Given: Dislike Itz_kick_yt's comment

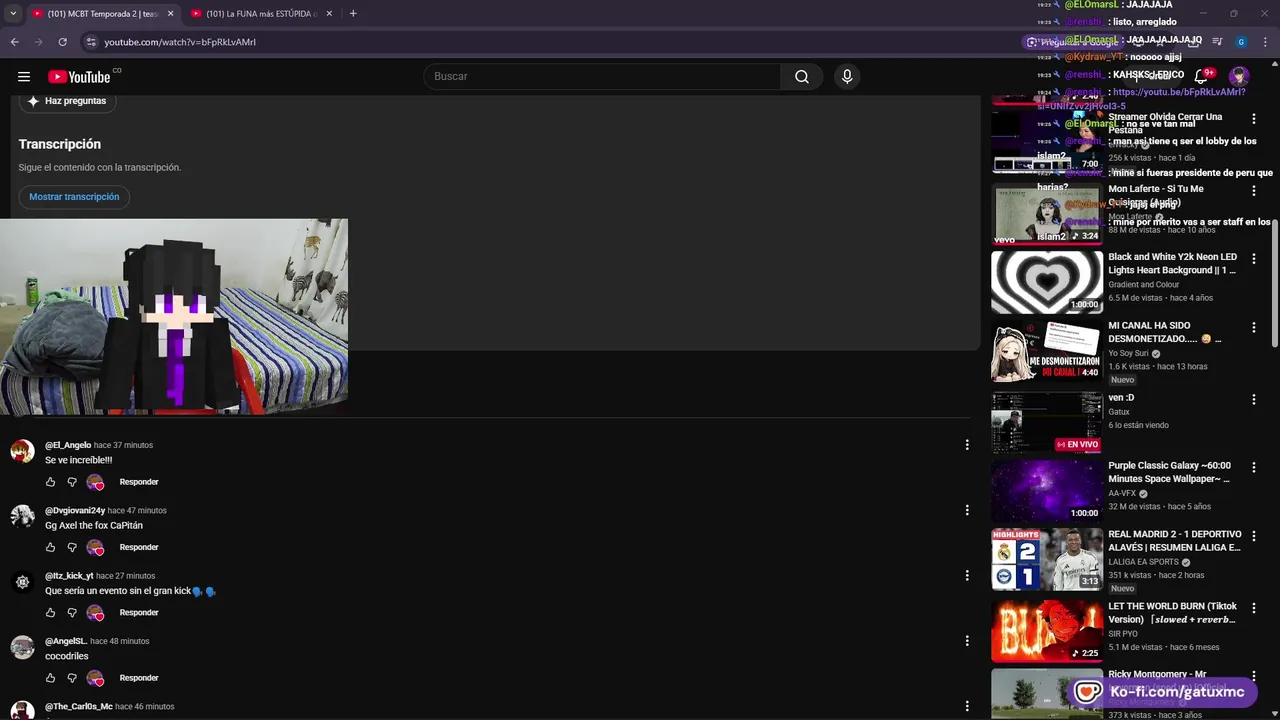Looking at the screenshot, I should pyautogui.click(x=72, y=612).
